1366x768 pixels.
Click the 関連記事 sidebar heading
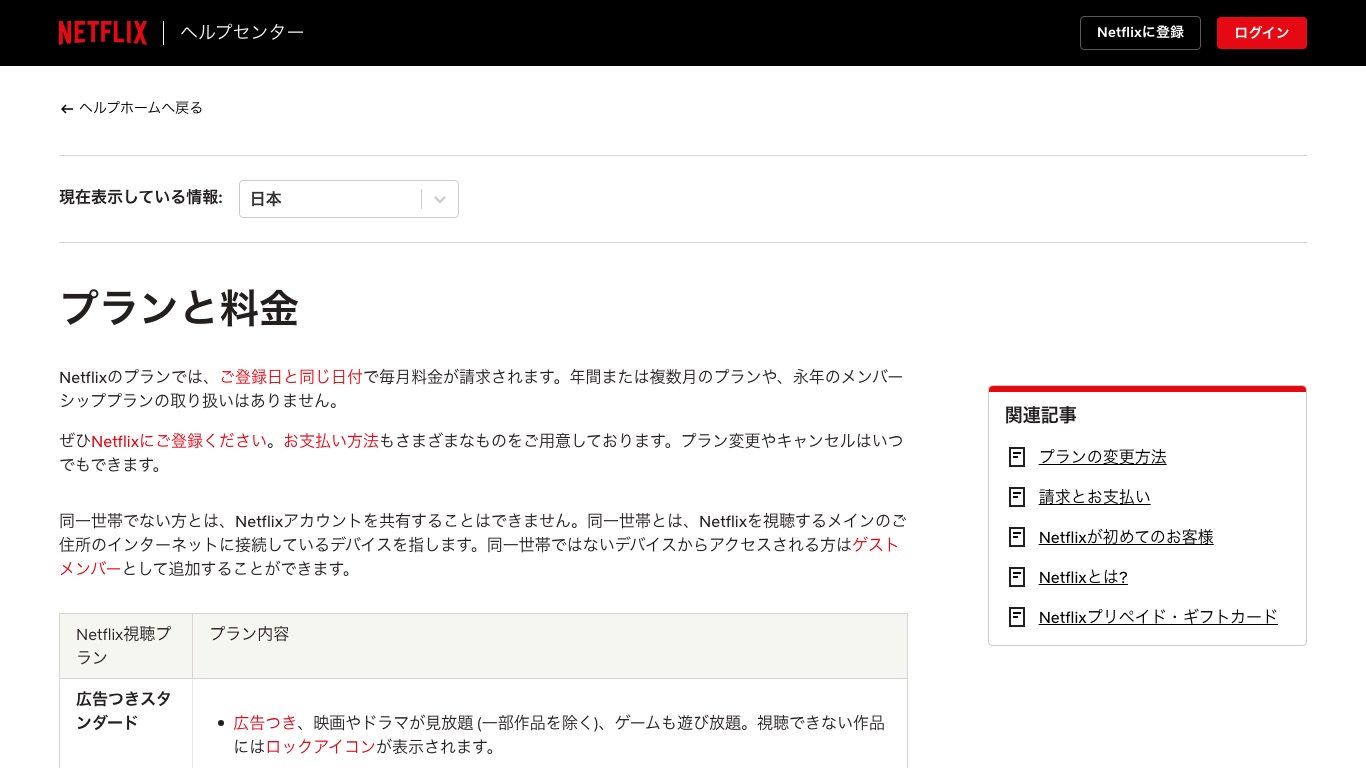tap(1041, 415)
